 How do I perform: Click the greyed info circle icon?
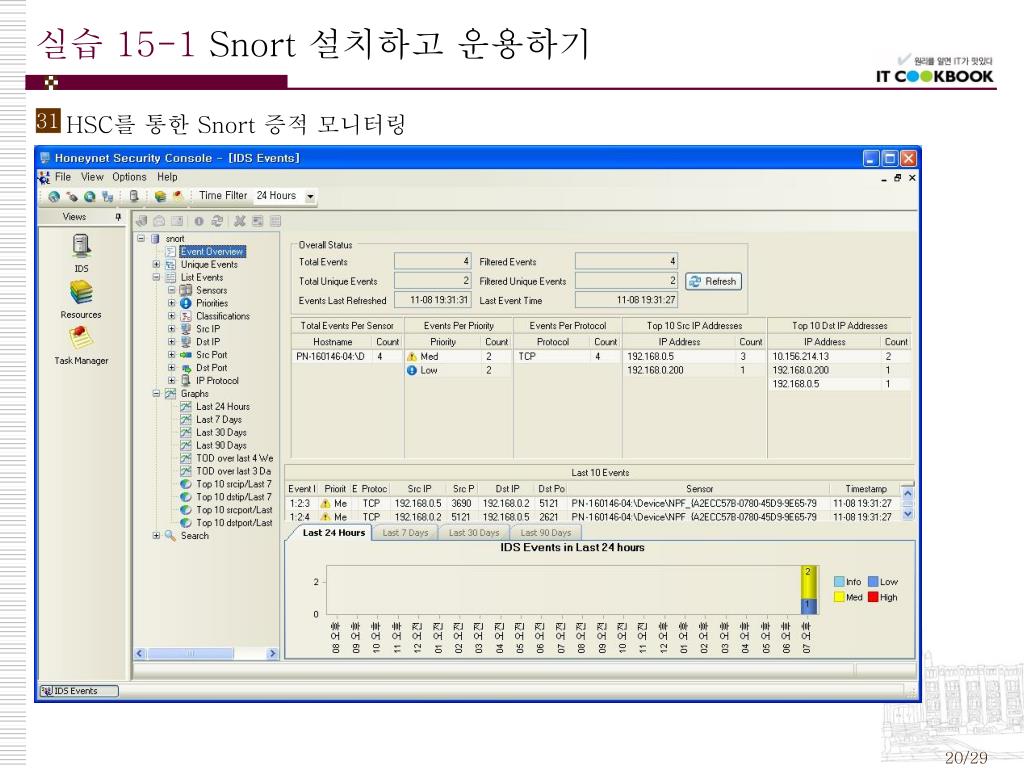(199, 221)
